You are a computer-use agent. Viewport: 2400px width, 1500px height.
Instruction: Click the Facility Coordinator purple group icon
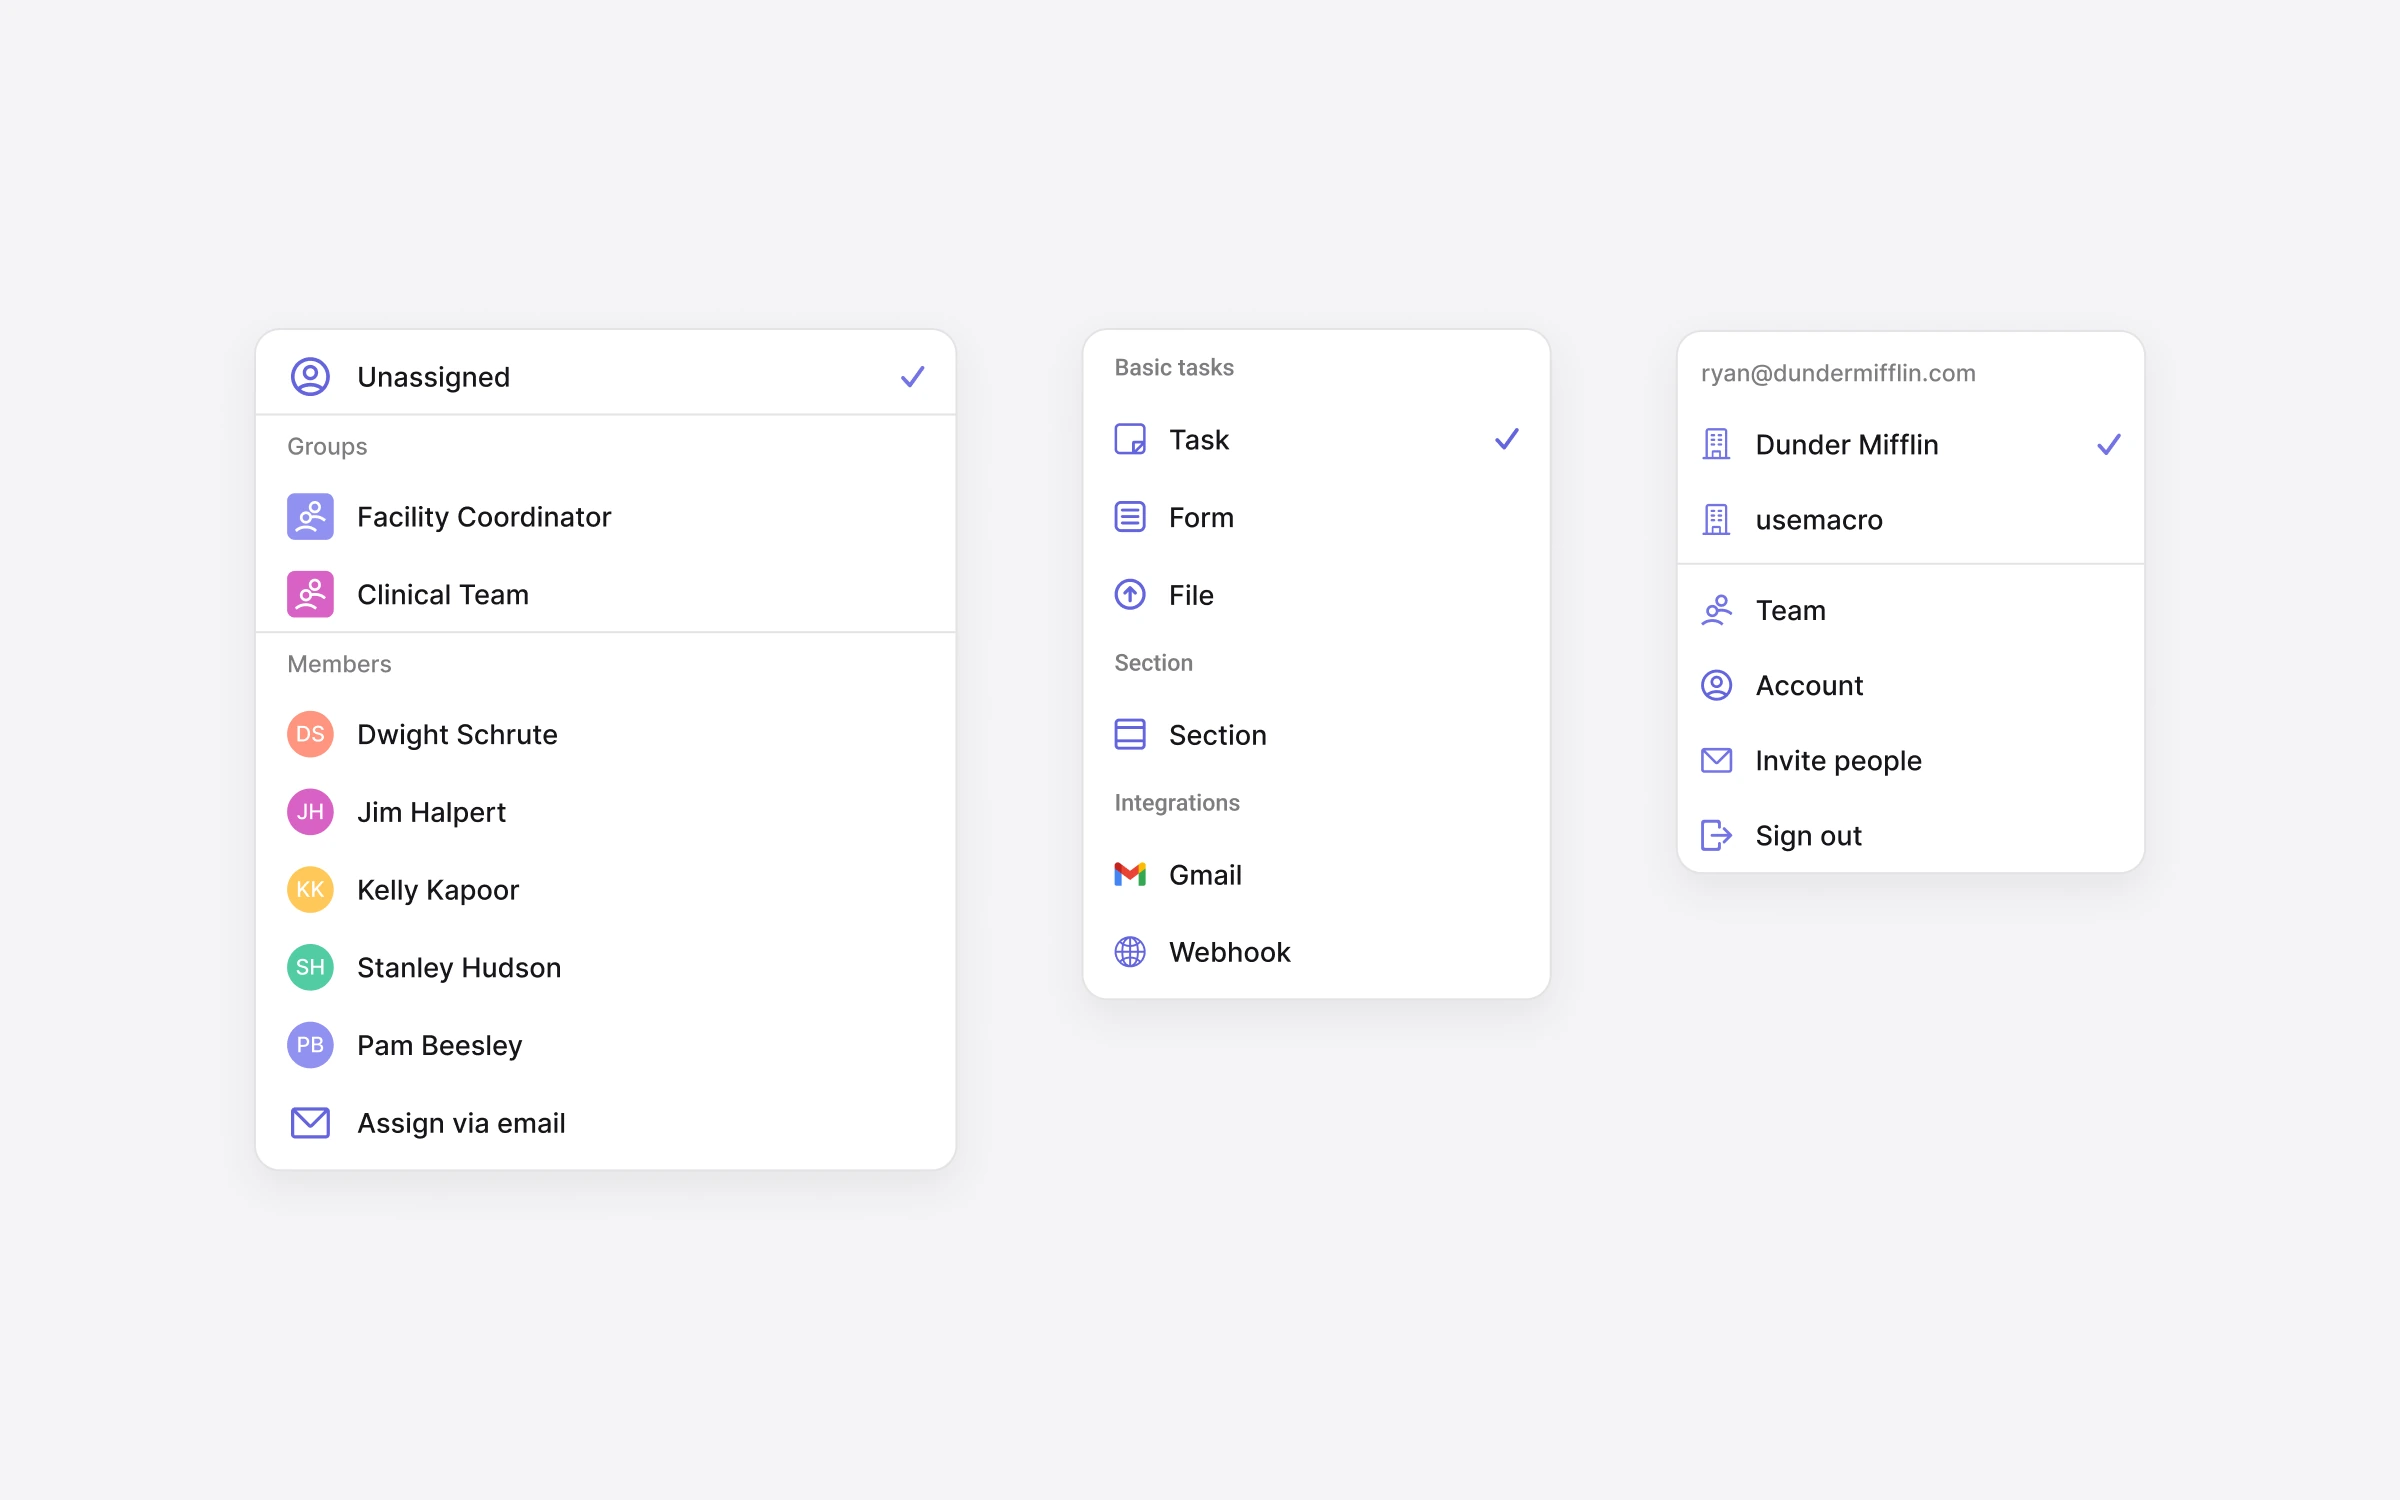310,517
